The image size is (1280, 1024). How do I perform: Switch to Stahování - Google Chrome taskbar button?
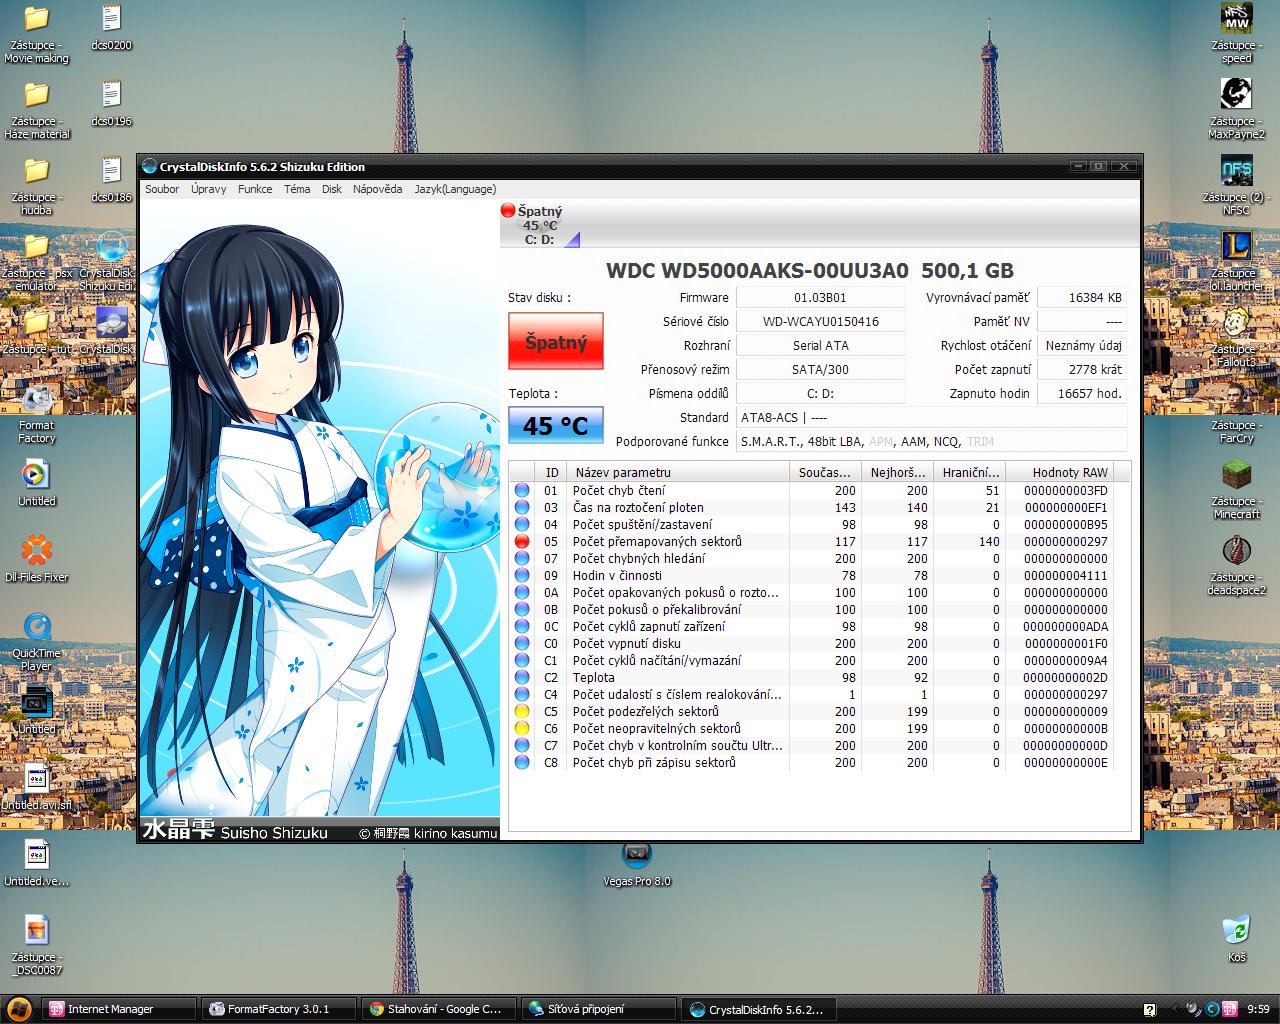click(x=439, y=1009)
